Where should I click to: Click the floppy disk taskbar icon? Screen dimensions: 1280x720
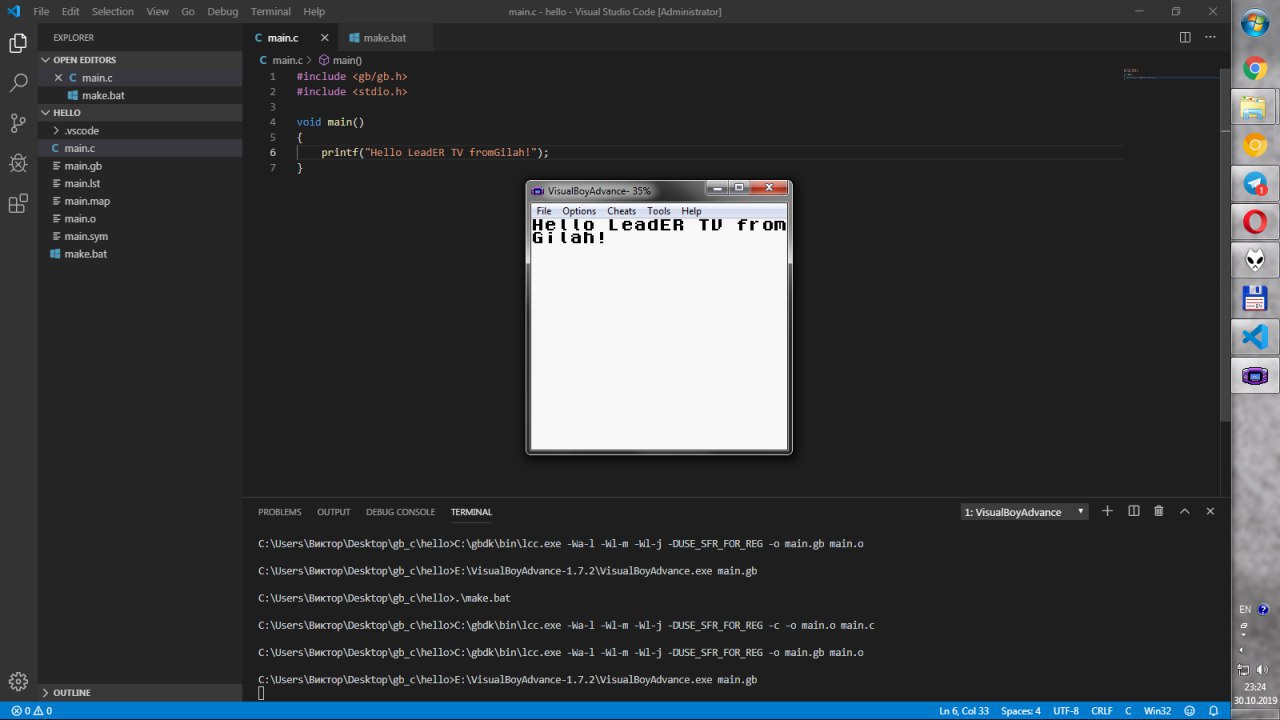click(x=1255, y=298)
